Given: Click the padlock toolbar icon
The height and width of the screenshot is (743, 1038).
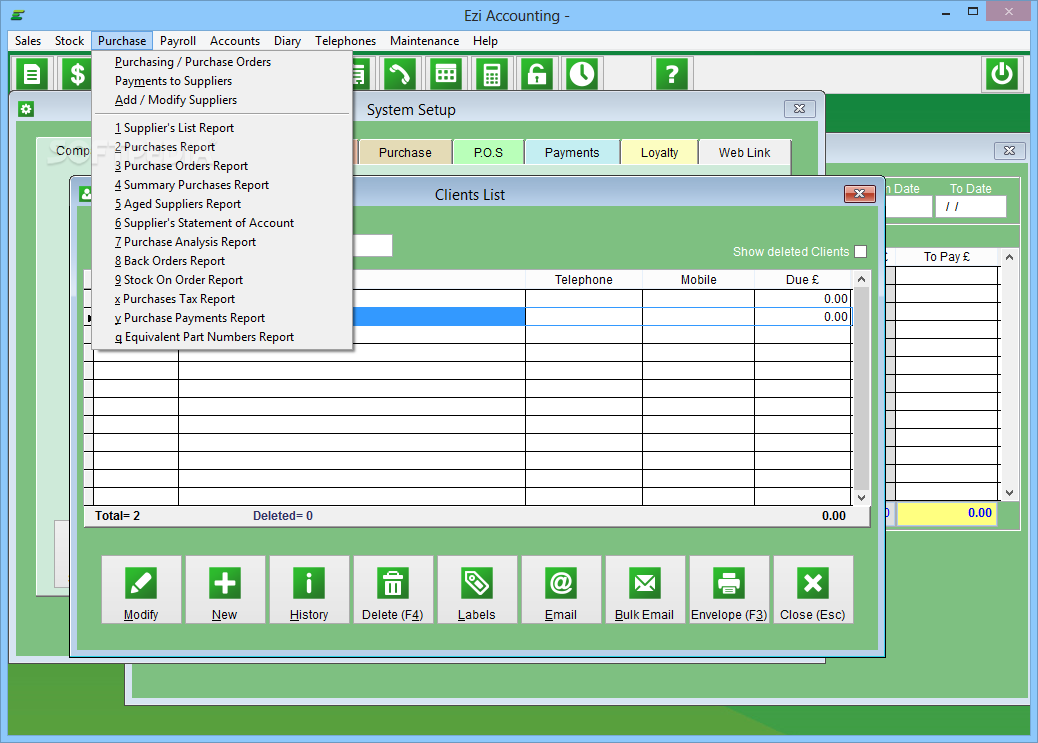Looking at the screenshot, I should click(537, 74).
